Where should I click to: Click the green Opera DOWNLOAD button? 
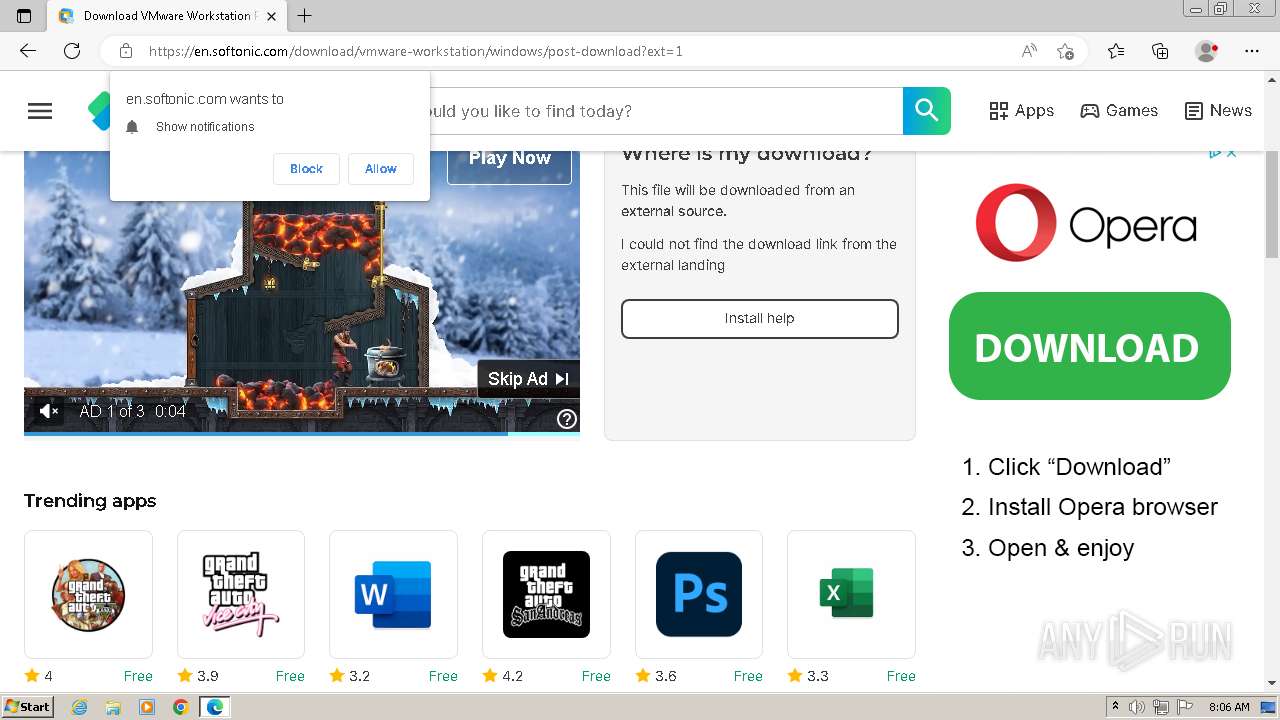pyautogui.click(x=1090, y=346)
